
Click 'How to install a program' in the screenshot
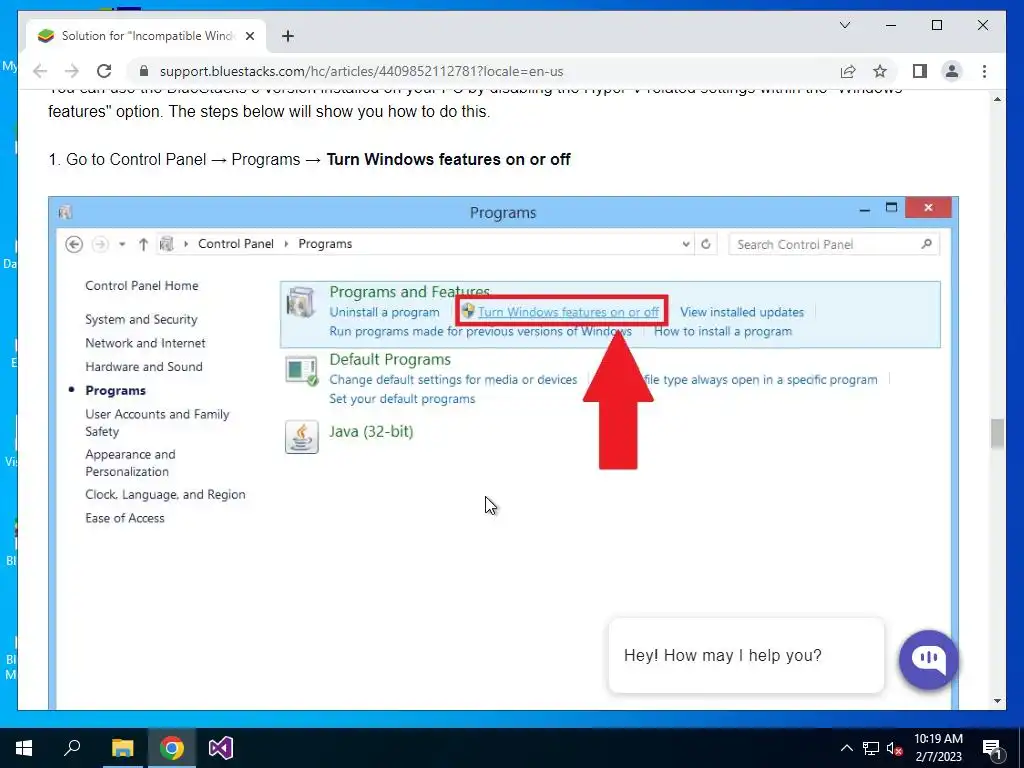[x=723, y=331]
